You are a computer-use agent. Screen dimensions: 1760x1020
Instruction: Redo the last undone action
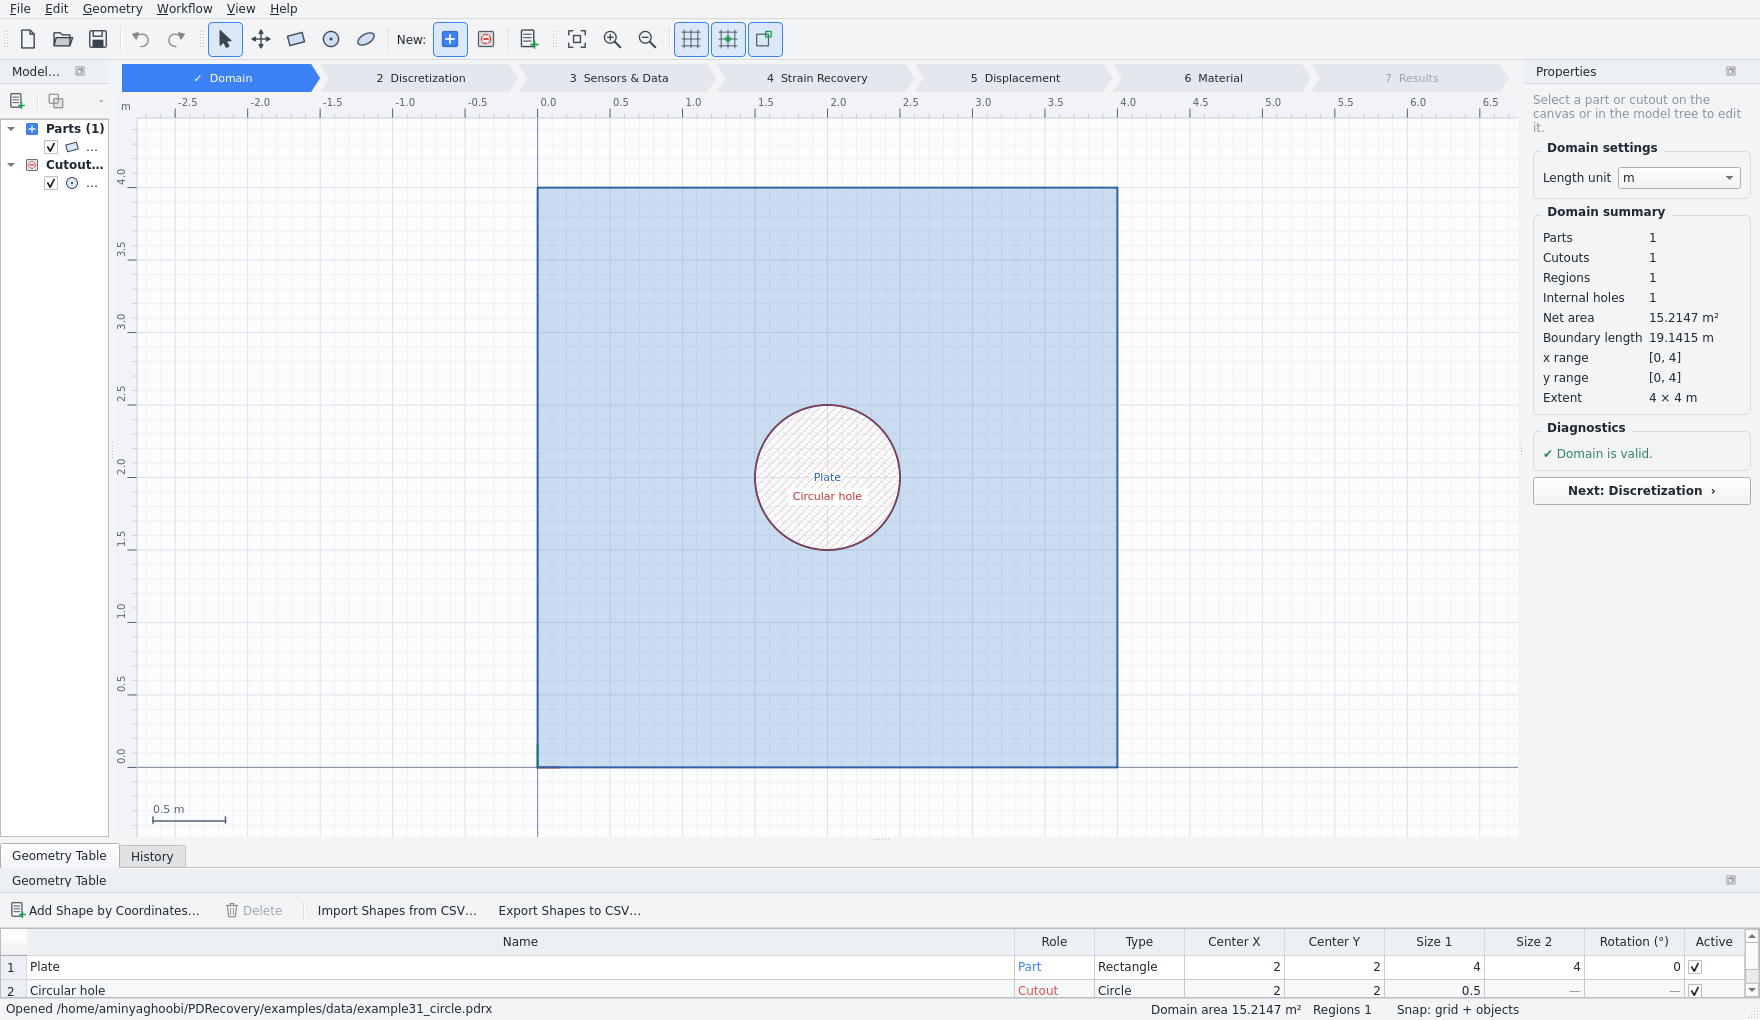[176, 39]
